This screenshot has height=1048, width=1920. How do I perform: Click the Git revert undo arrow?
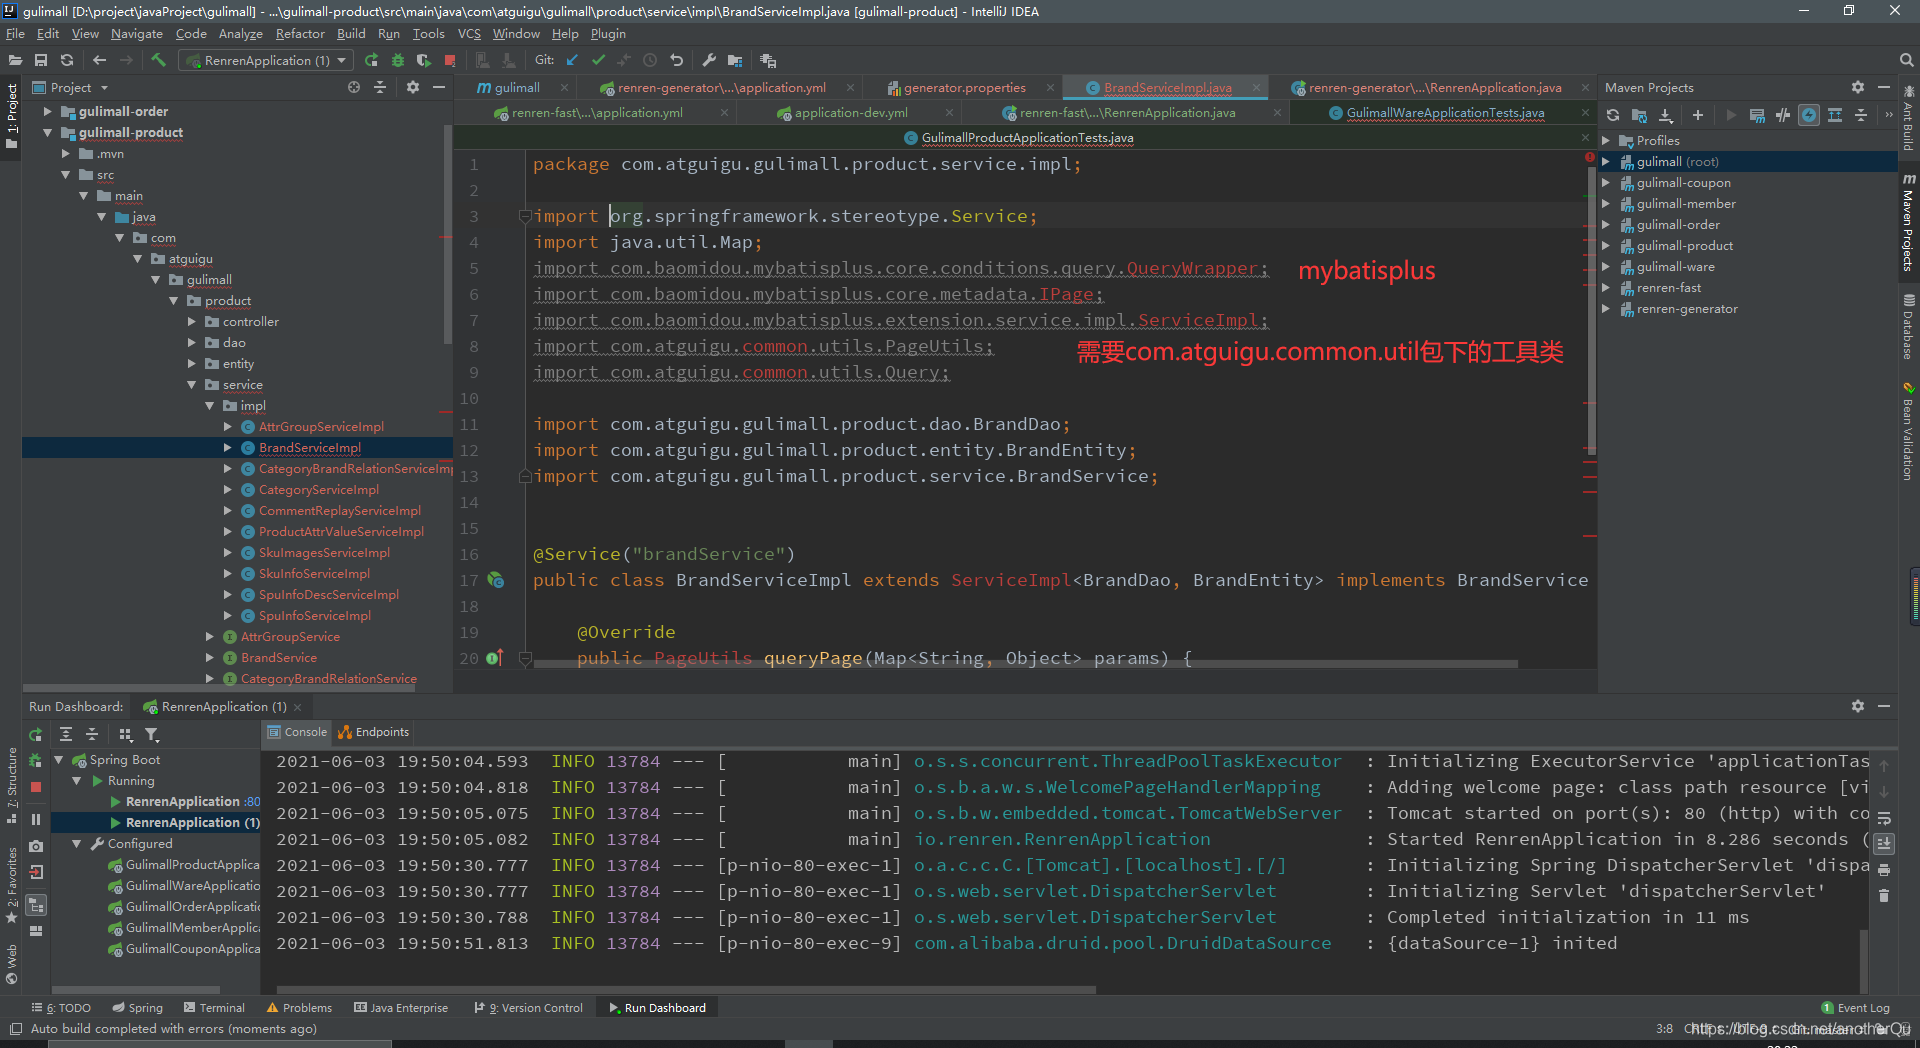tap(676, 60)
